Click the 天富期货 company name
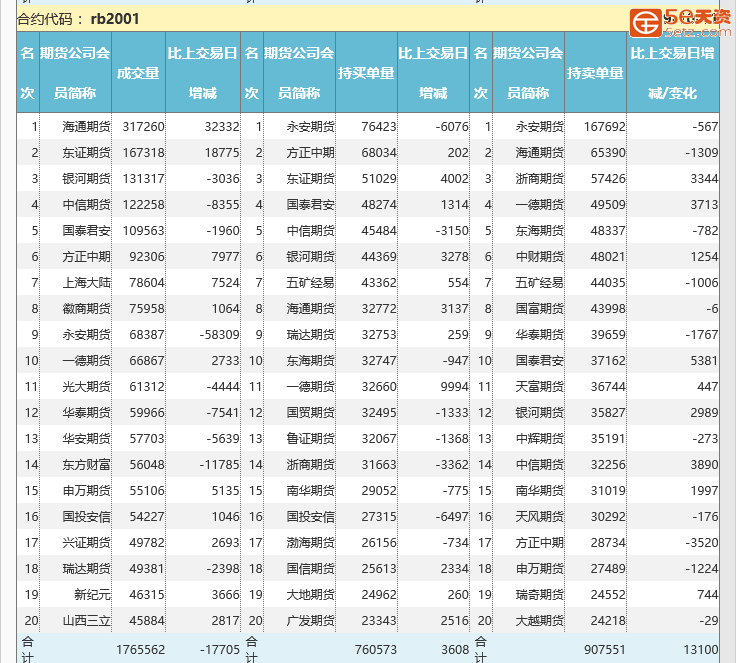The width and height of the screenshot is (737, 663). [x=540, y=387]
